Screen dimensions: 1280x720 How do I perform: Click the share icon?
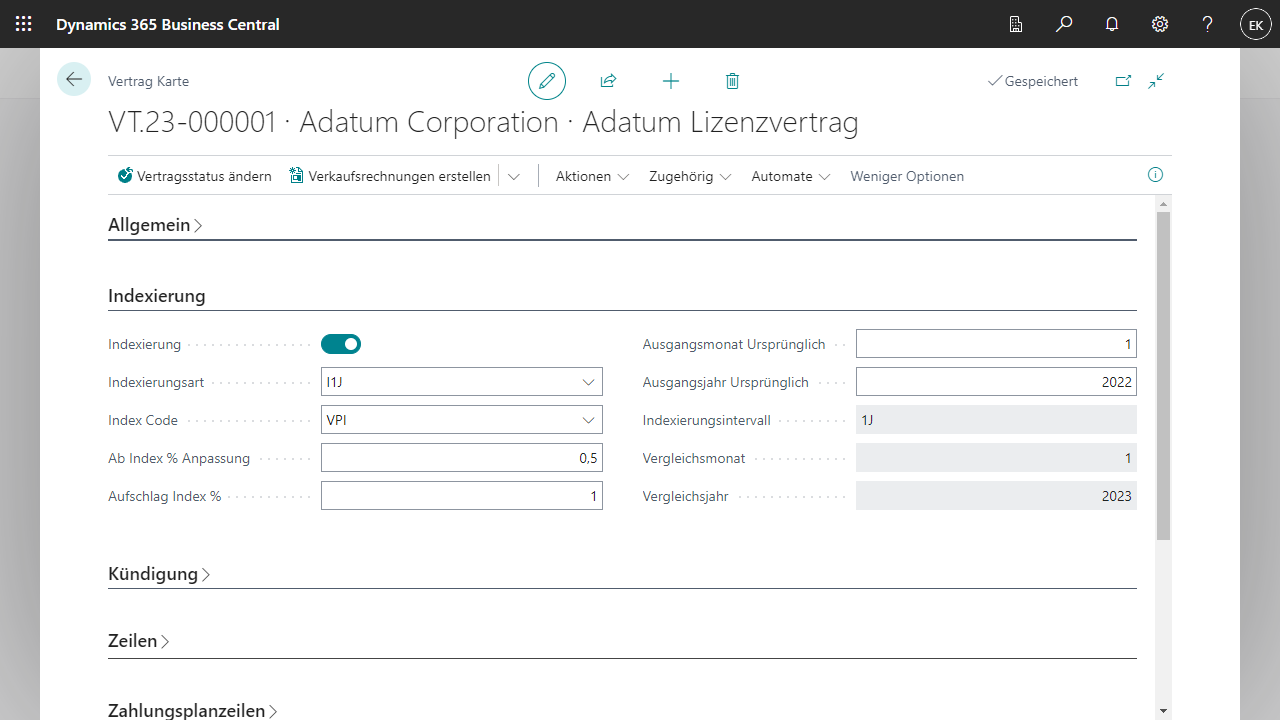click(x=608, y=81)
